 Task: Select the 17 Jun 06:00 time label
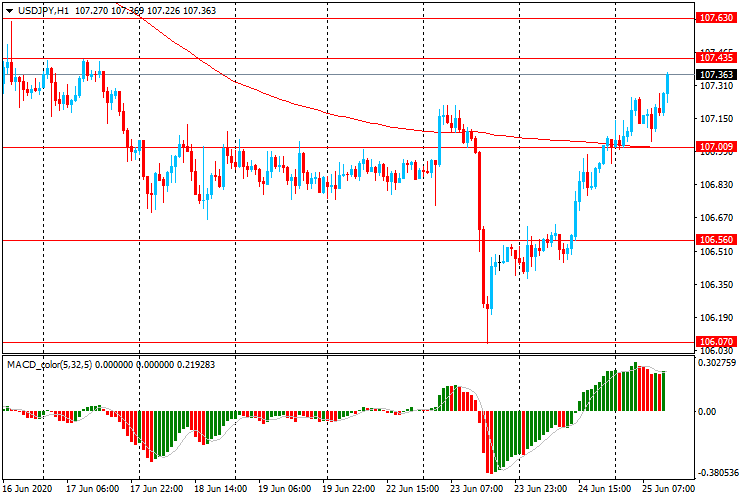tap(92, 490)
